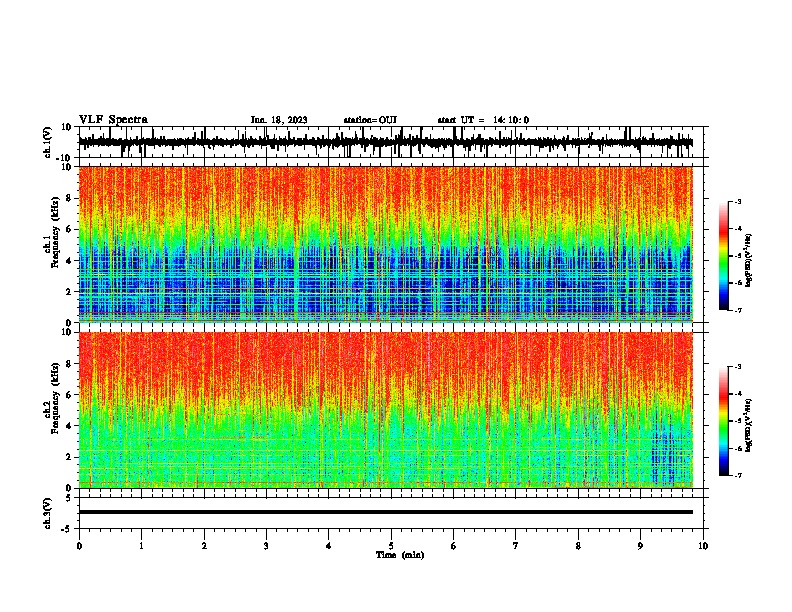Click the "-5" tick on ch.3(V) axis
792x612 pixels.
coord(68,529)
